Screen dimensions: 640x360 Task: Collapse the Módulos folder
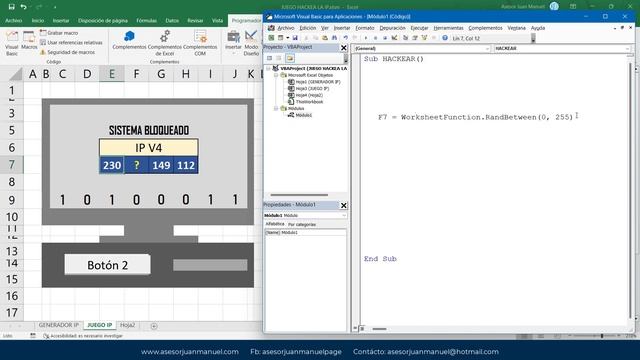click(x=276, y=109)
